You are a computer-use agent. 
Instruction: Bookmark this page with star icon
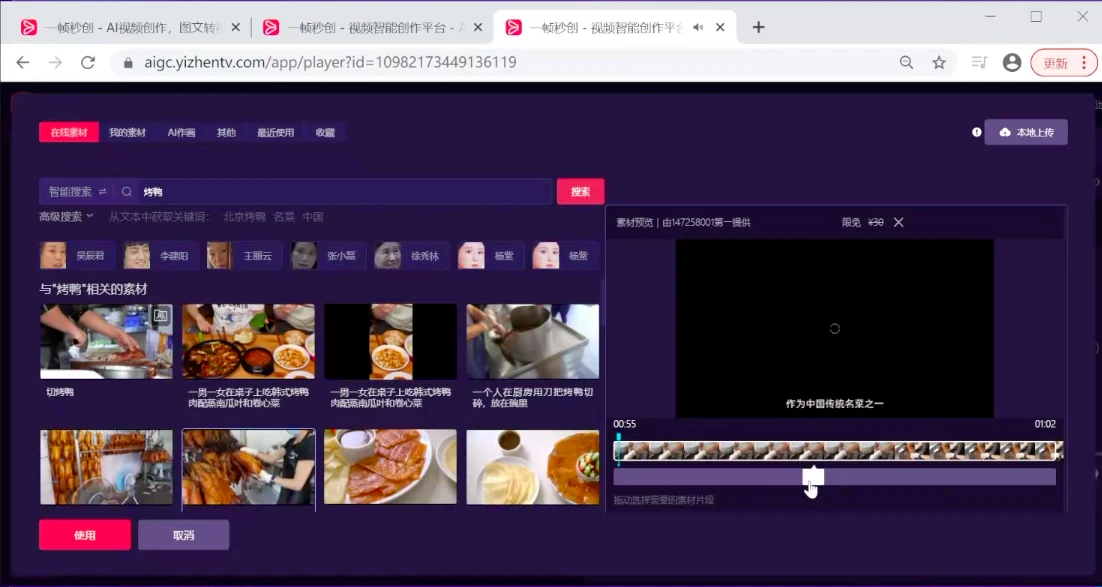(939, 63)
